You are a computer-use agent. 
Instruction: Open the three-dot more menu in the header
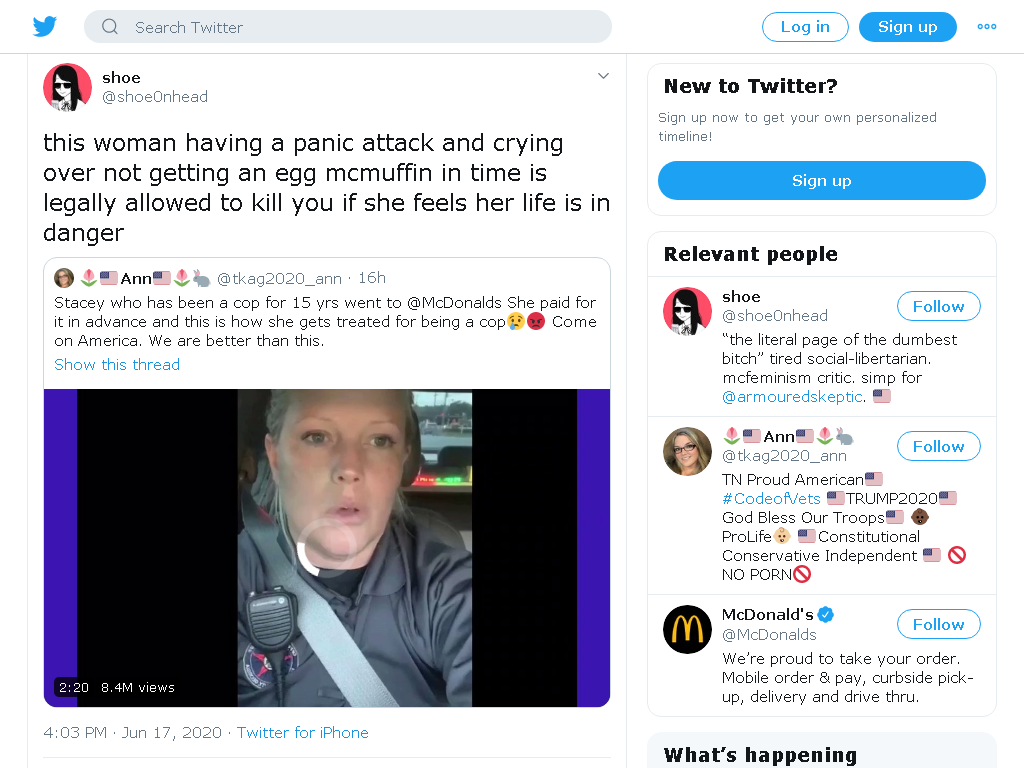point(986,27)
